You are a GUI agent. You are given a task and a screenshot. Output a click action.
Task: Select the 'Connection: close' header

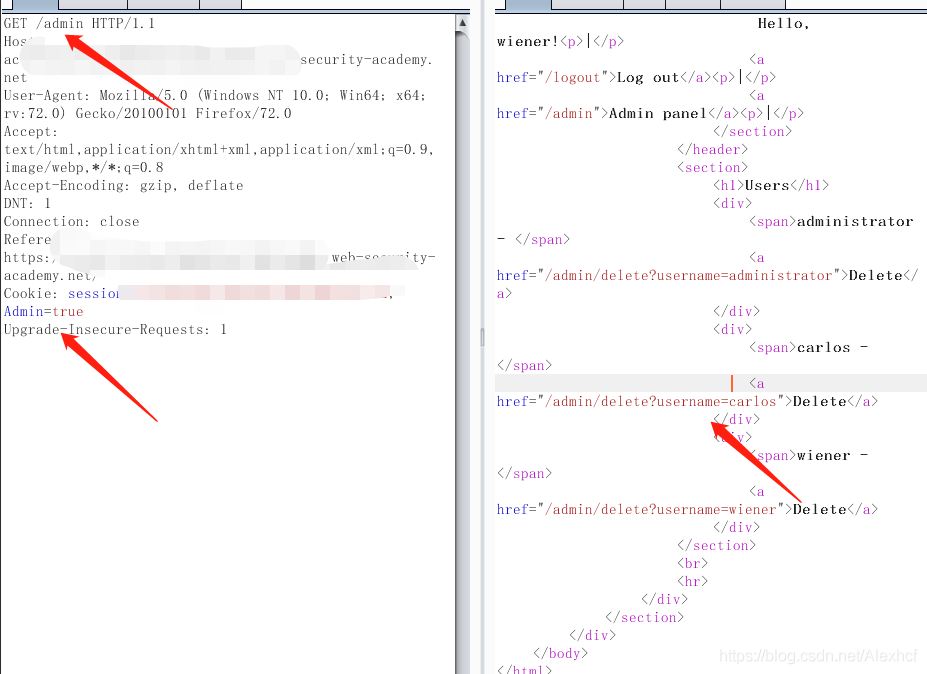pyautogui.click(x=72, y=222)
